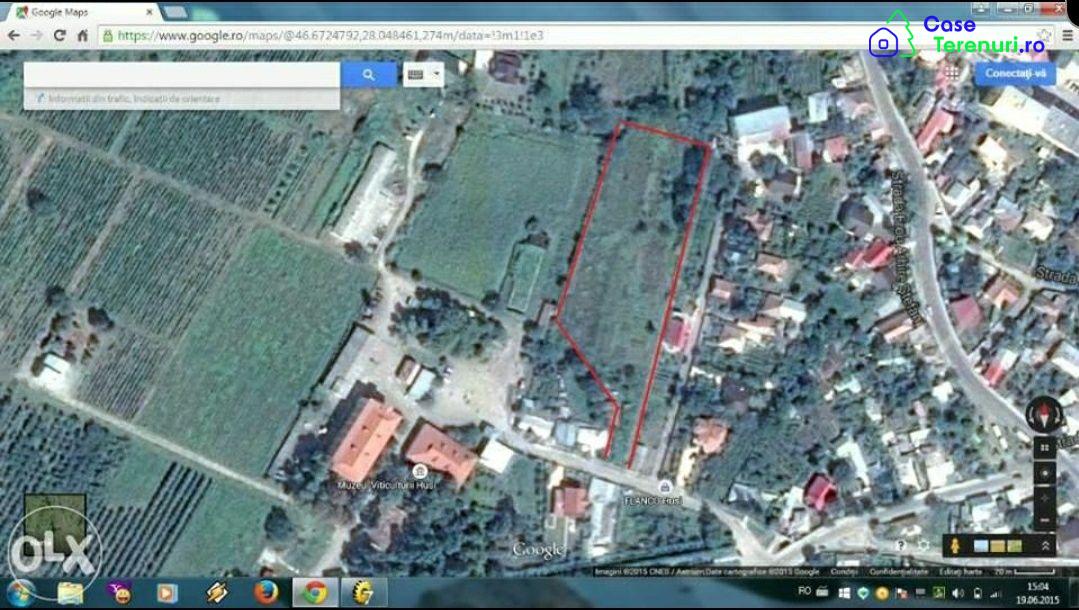
Task: Click the compass to reset map orientation
Action: click(x=1043, y=413)
